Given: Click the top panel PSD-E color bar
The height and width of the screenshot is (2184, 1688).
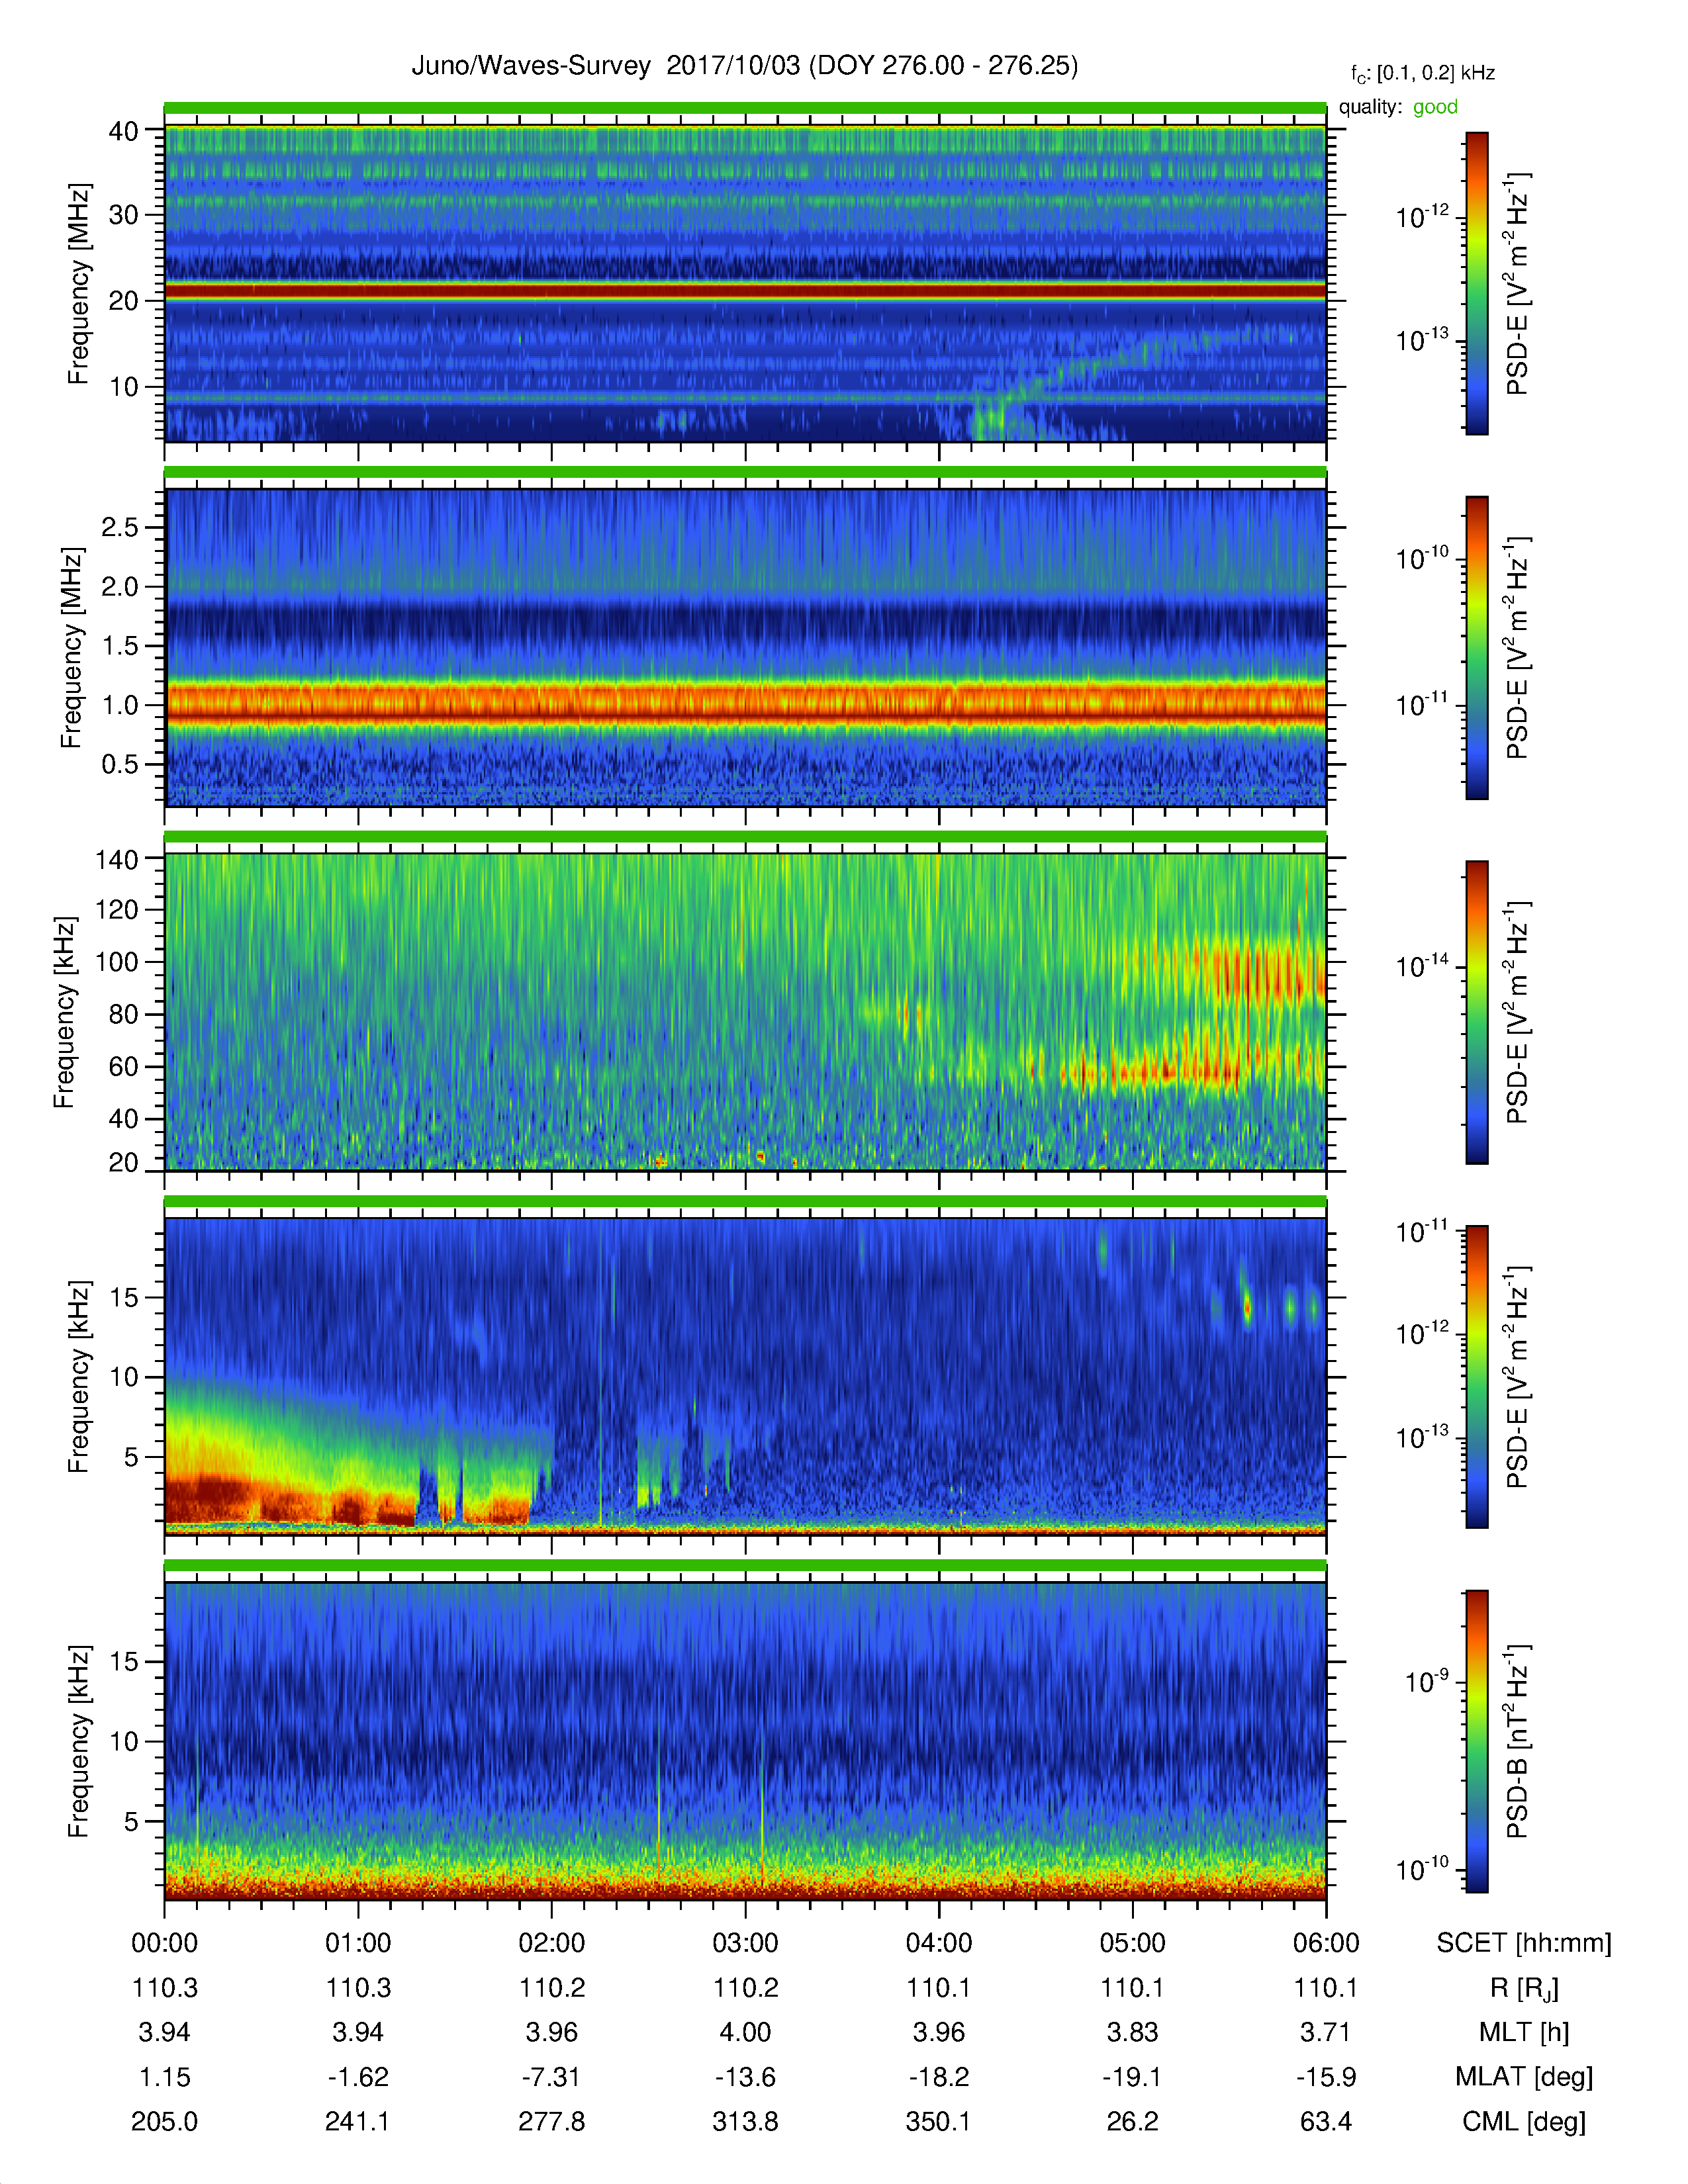Looking at the screenshot, I should [x=1476, y=283].
